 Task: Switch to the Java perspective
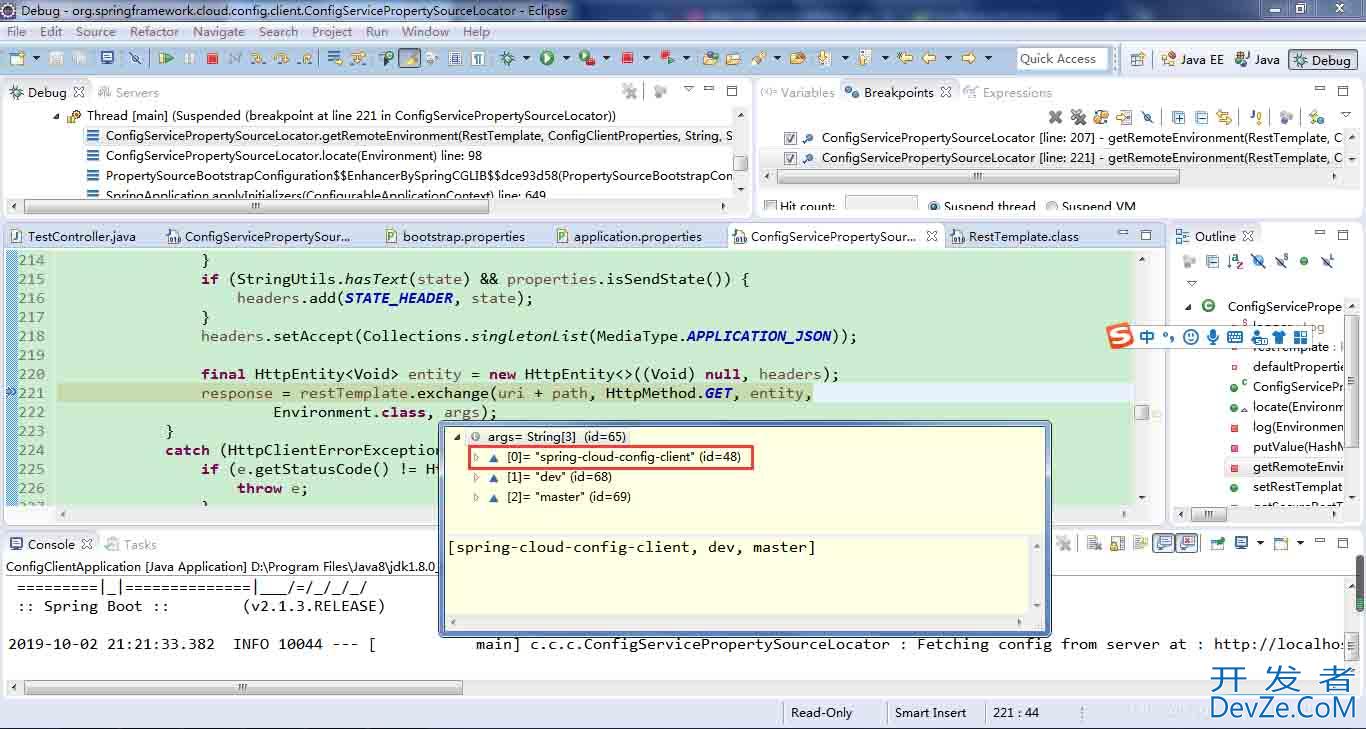1257,59
